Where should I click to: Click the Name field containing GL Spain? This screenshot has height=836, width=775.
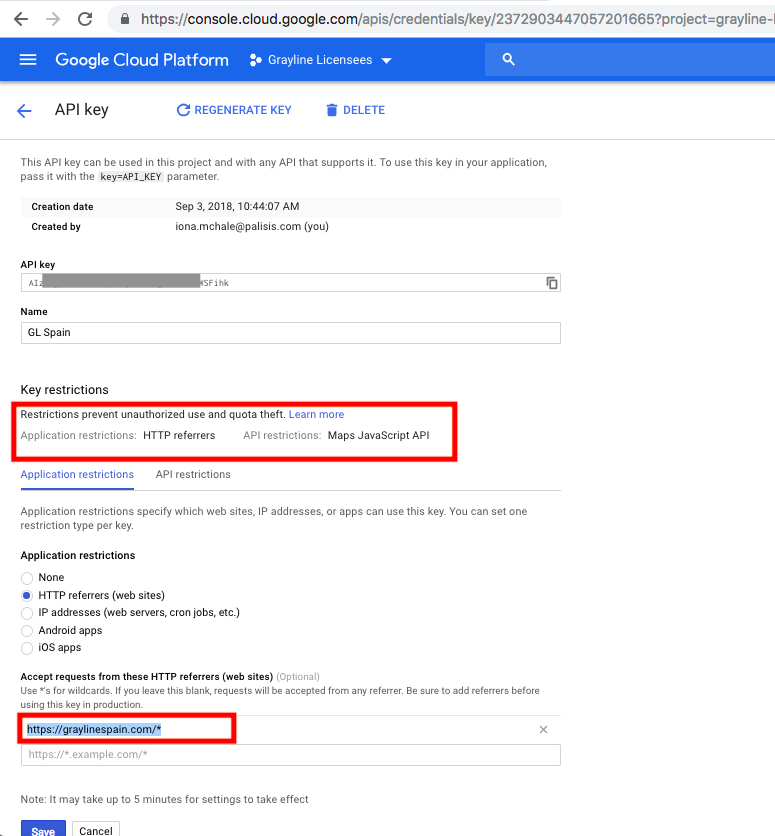pyautogui.click(x=290, y=333)
